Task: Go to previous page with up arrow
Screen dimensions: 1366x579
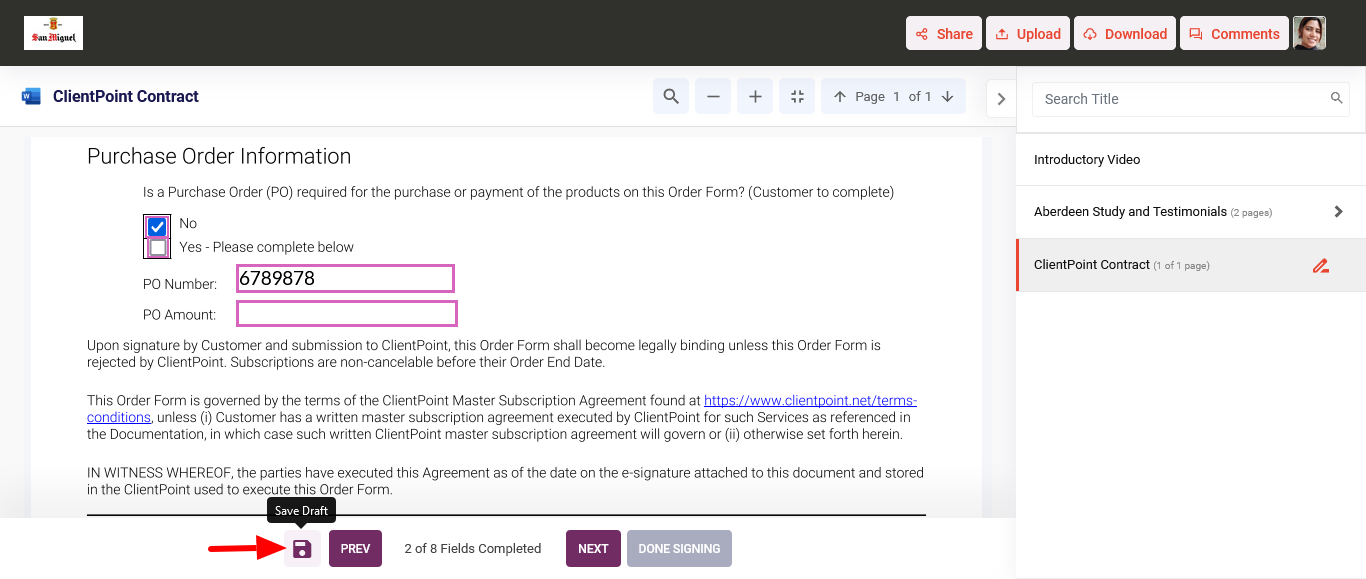Action: [x=839, y=97]
